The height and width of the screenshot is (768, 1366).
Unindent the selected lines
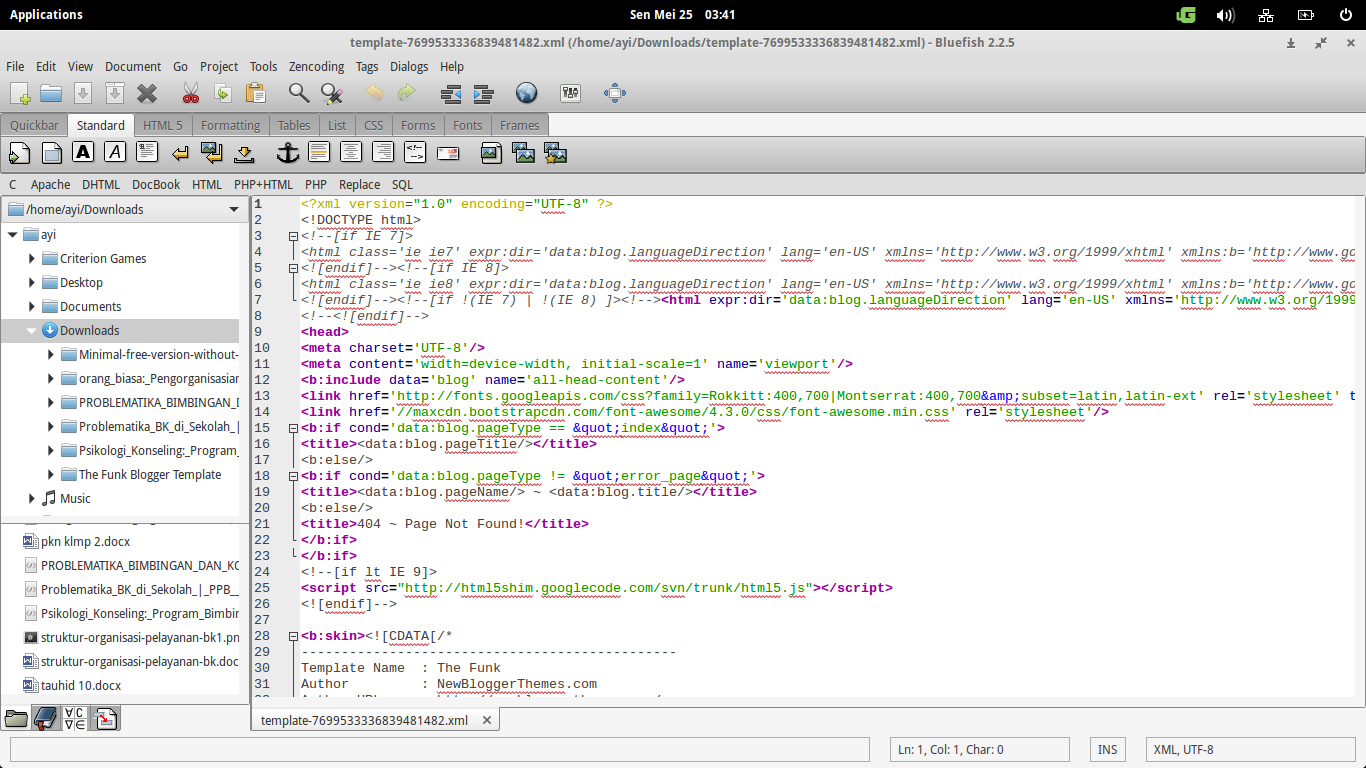point(451,93)
